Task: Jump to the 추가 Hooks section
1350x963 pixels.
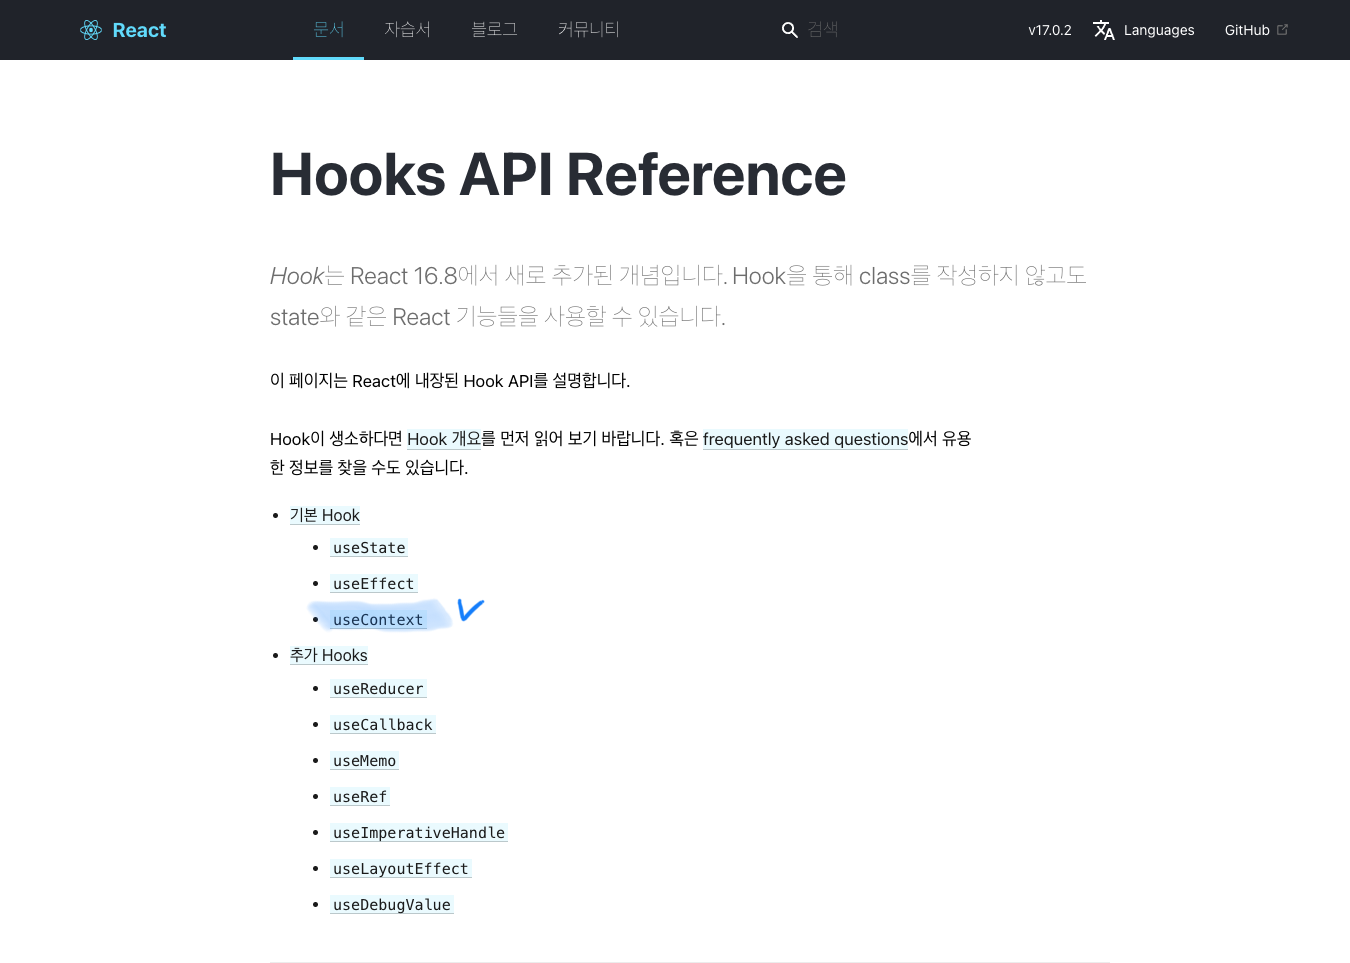Action: coord(329,655)
